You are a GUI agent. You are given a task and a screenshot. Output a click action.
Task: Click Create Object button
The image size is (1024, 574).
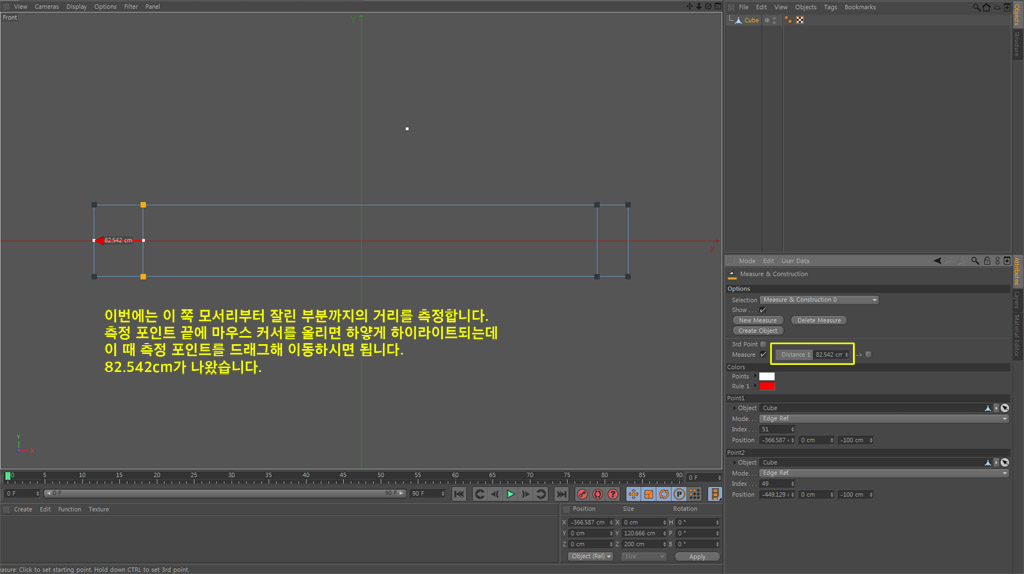[x=758, y=331]
